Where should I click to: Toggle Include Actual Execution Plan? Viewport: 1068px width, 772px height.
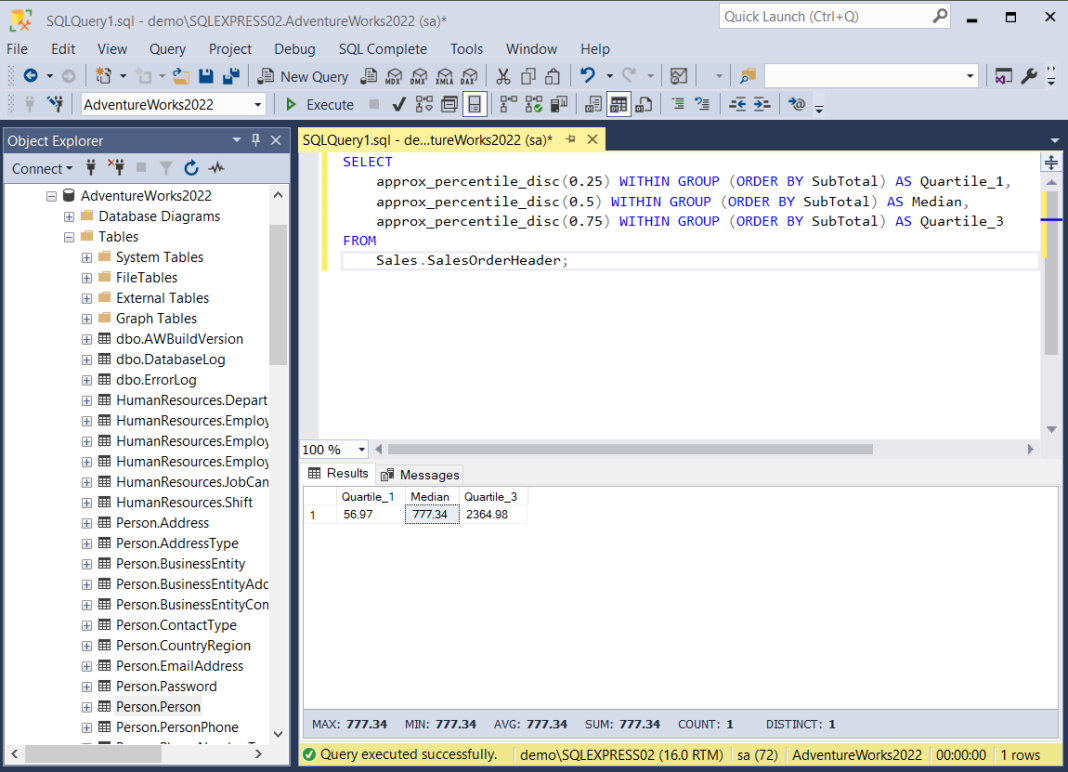[509, 104]
